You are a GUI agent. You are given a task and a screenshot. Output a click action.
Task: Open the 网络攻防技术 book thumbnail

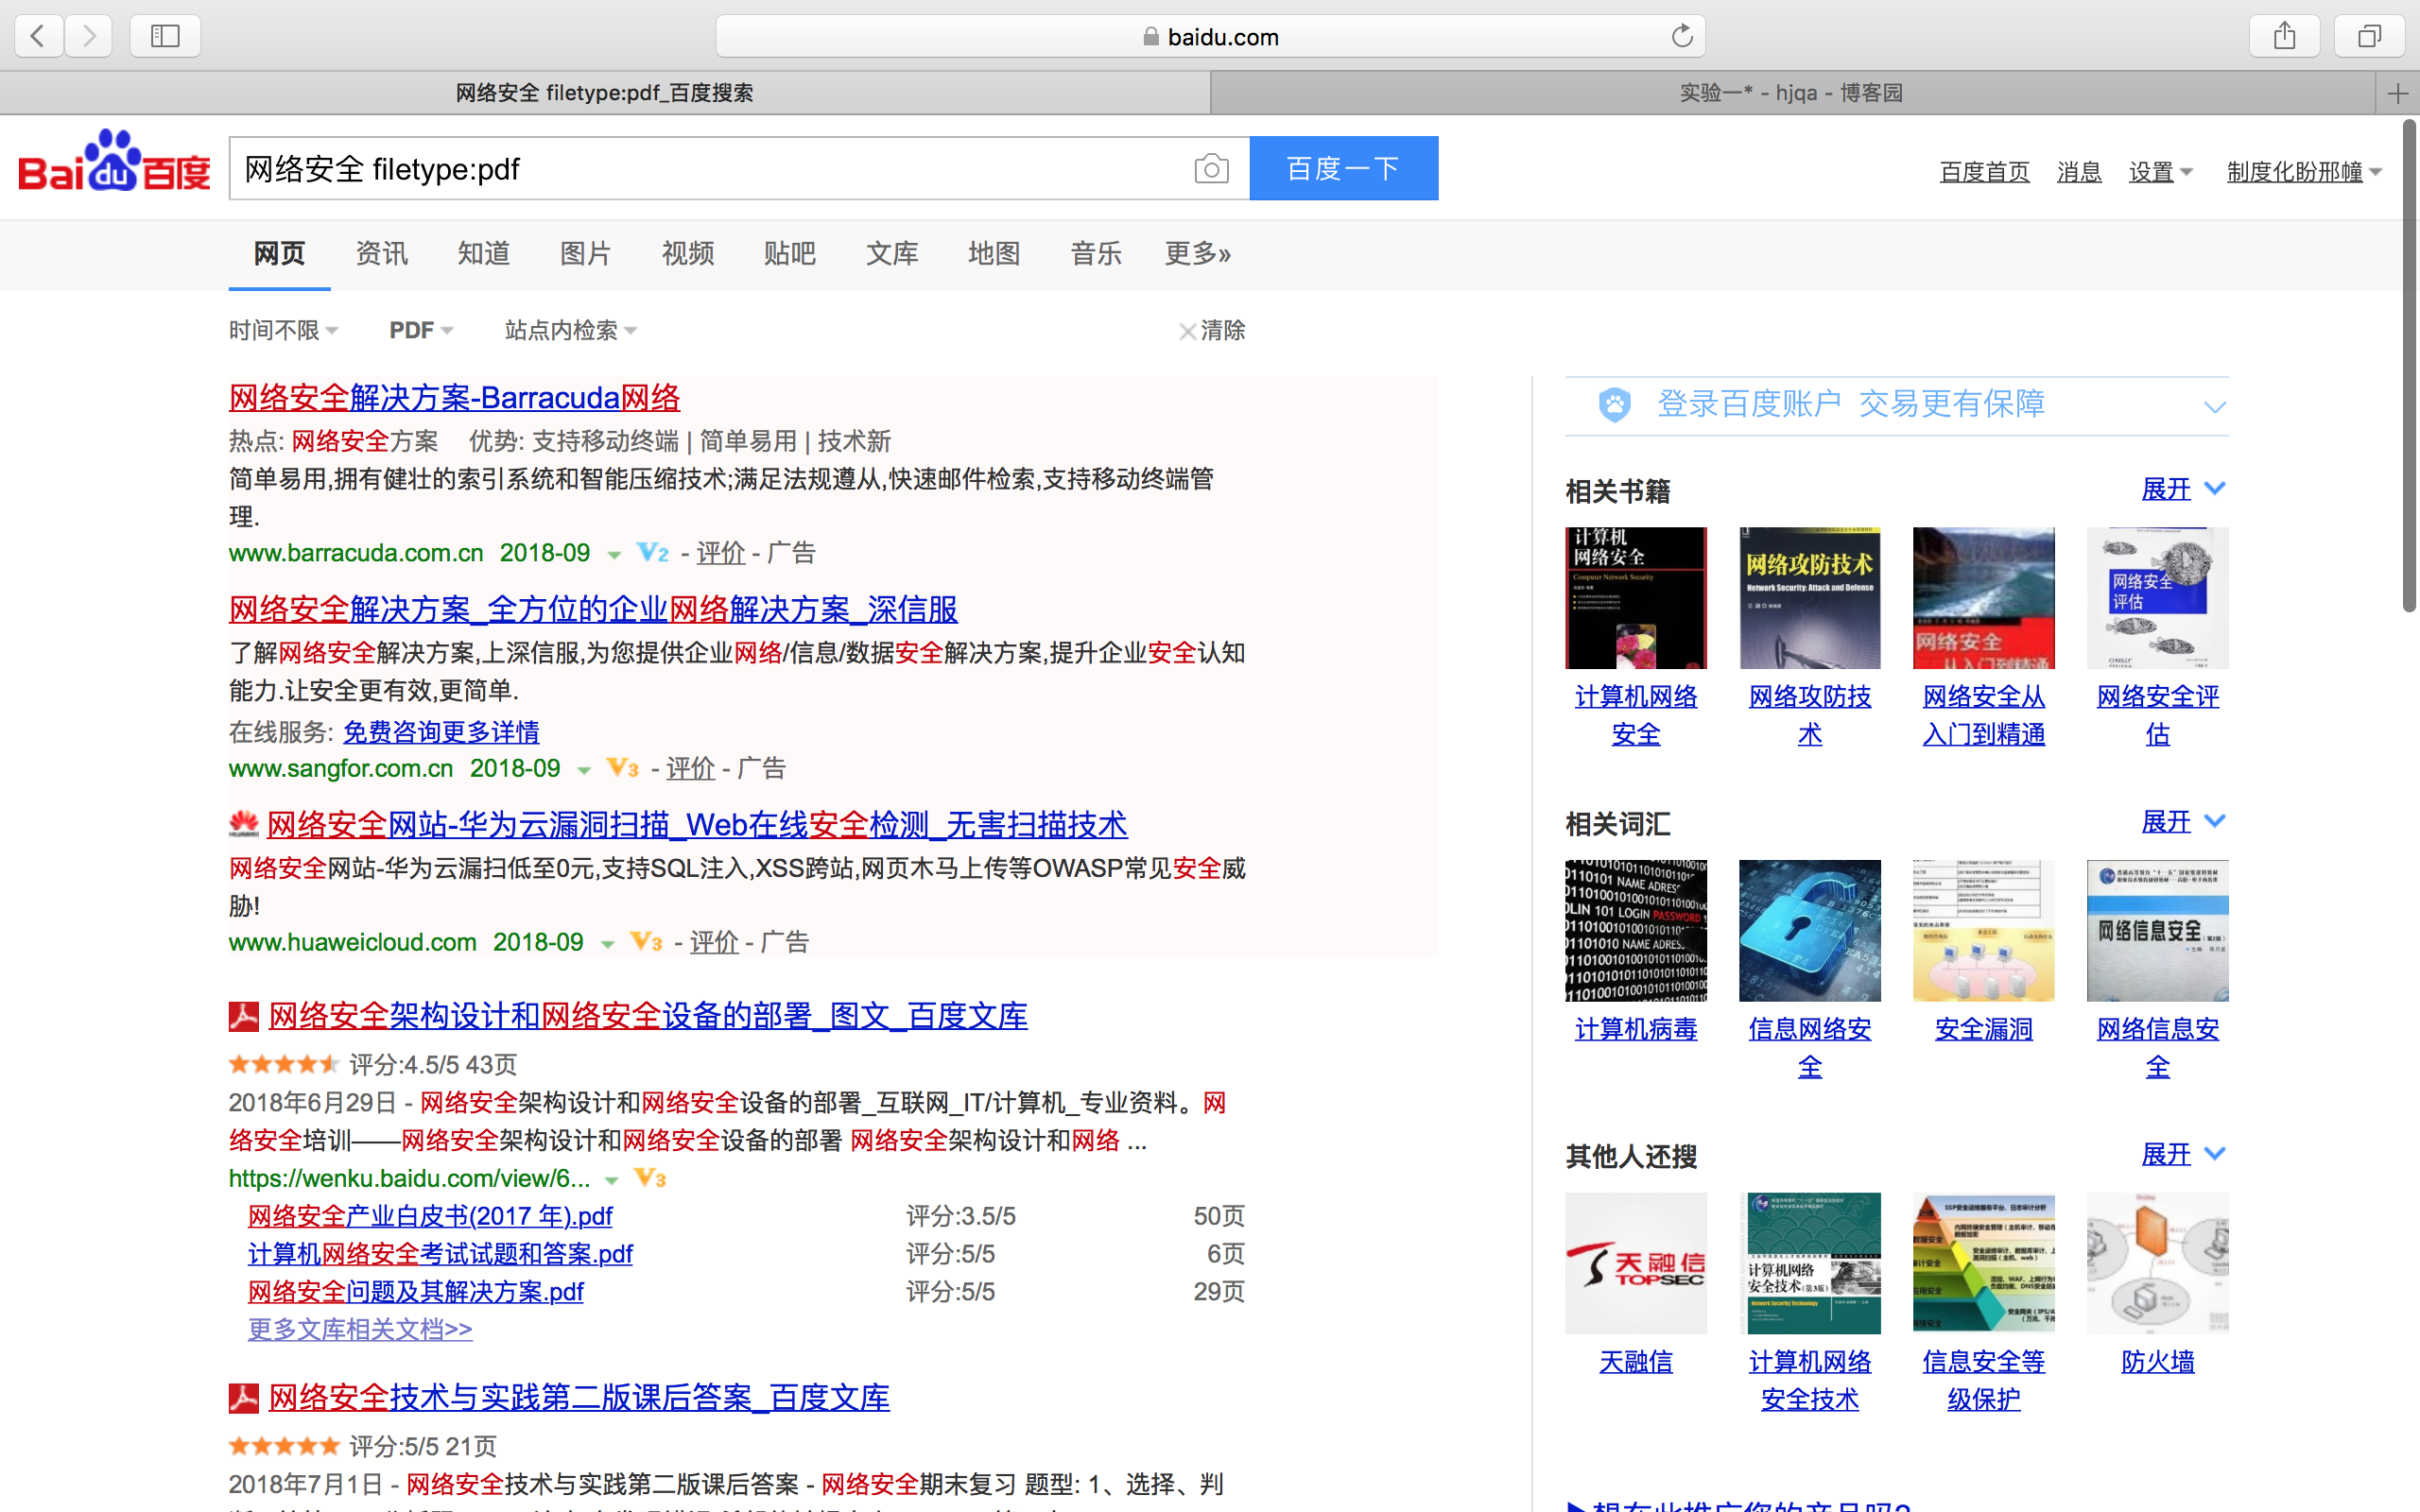(1809, 598)
